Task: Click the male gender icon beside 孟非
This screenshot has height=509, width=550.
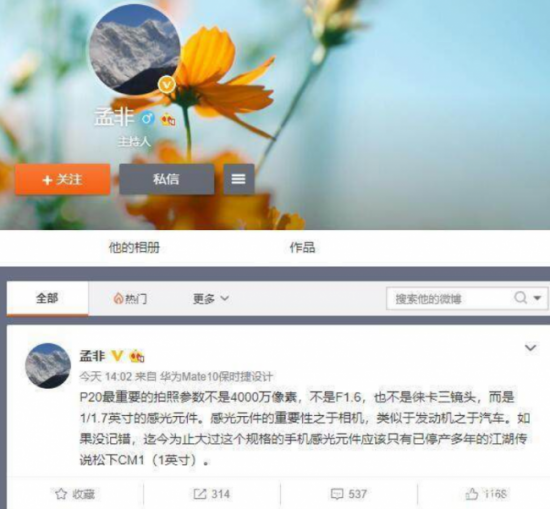Action: point(148,119)
